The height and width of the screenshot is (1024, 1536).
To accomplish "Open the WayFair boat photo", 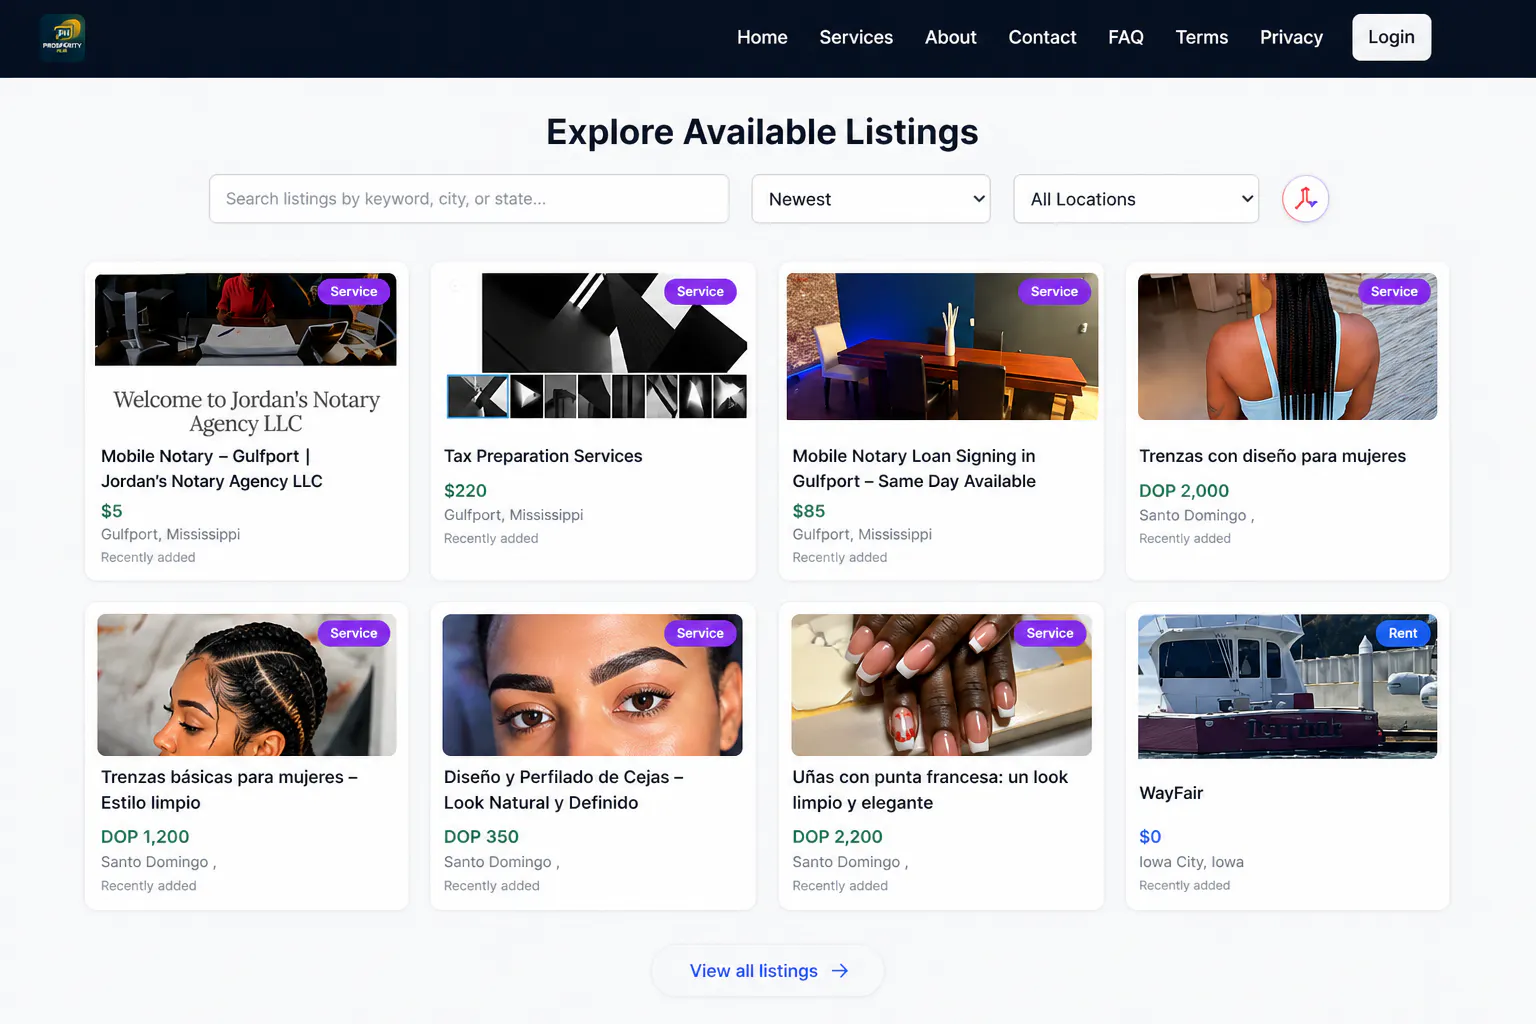I will point(1287,686).
